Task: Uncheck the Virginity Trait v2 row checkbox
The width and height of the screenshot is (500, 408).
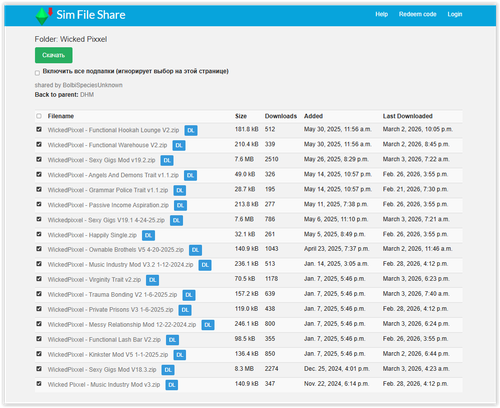Action: (39, 279)
